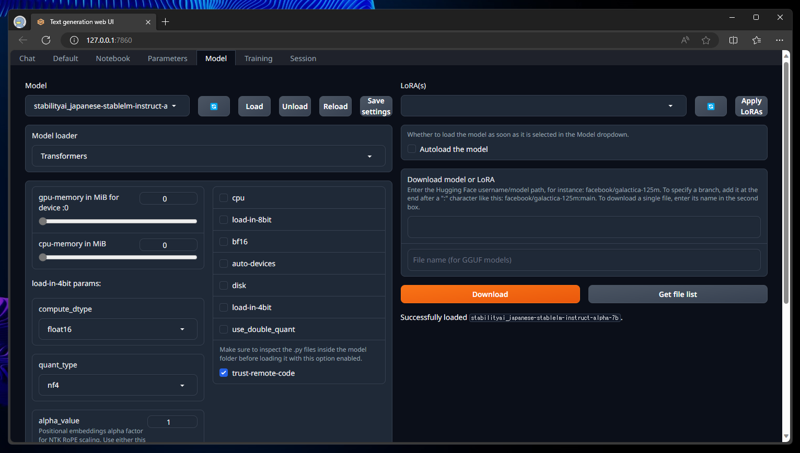Click gpu-memory numeric value field

(168, 198)
